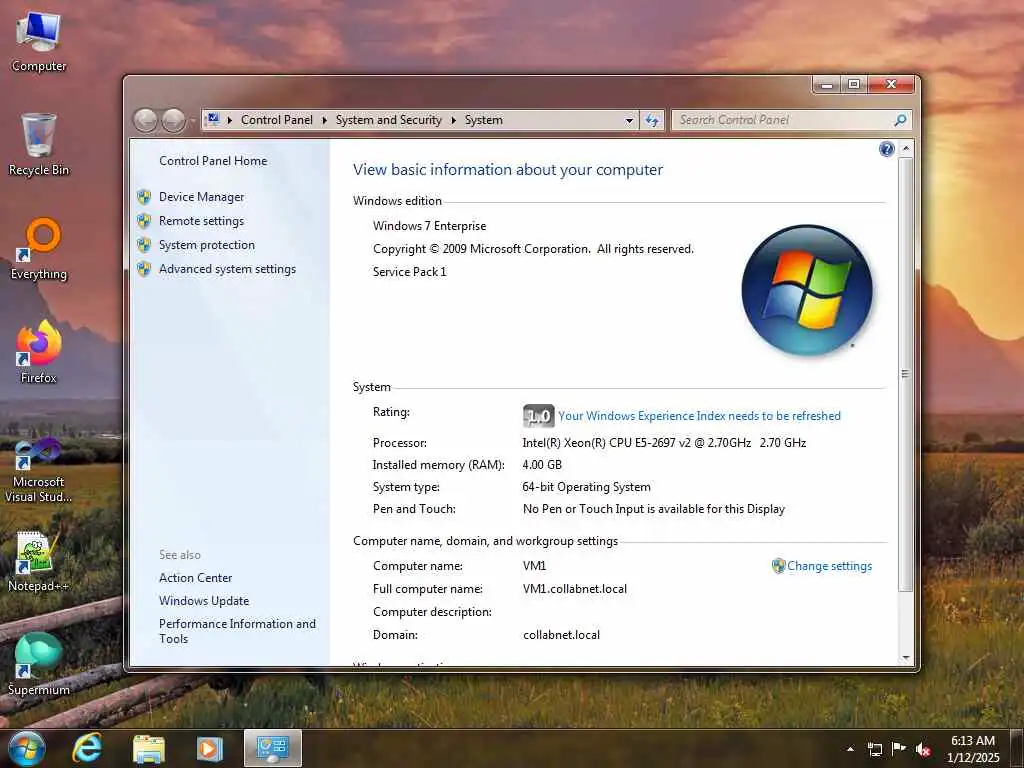This screenshot has height=768, width=1024.
Task: Click the Windows logo image in System window
Action: 807,291
